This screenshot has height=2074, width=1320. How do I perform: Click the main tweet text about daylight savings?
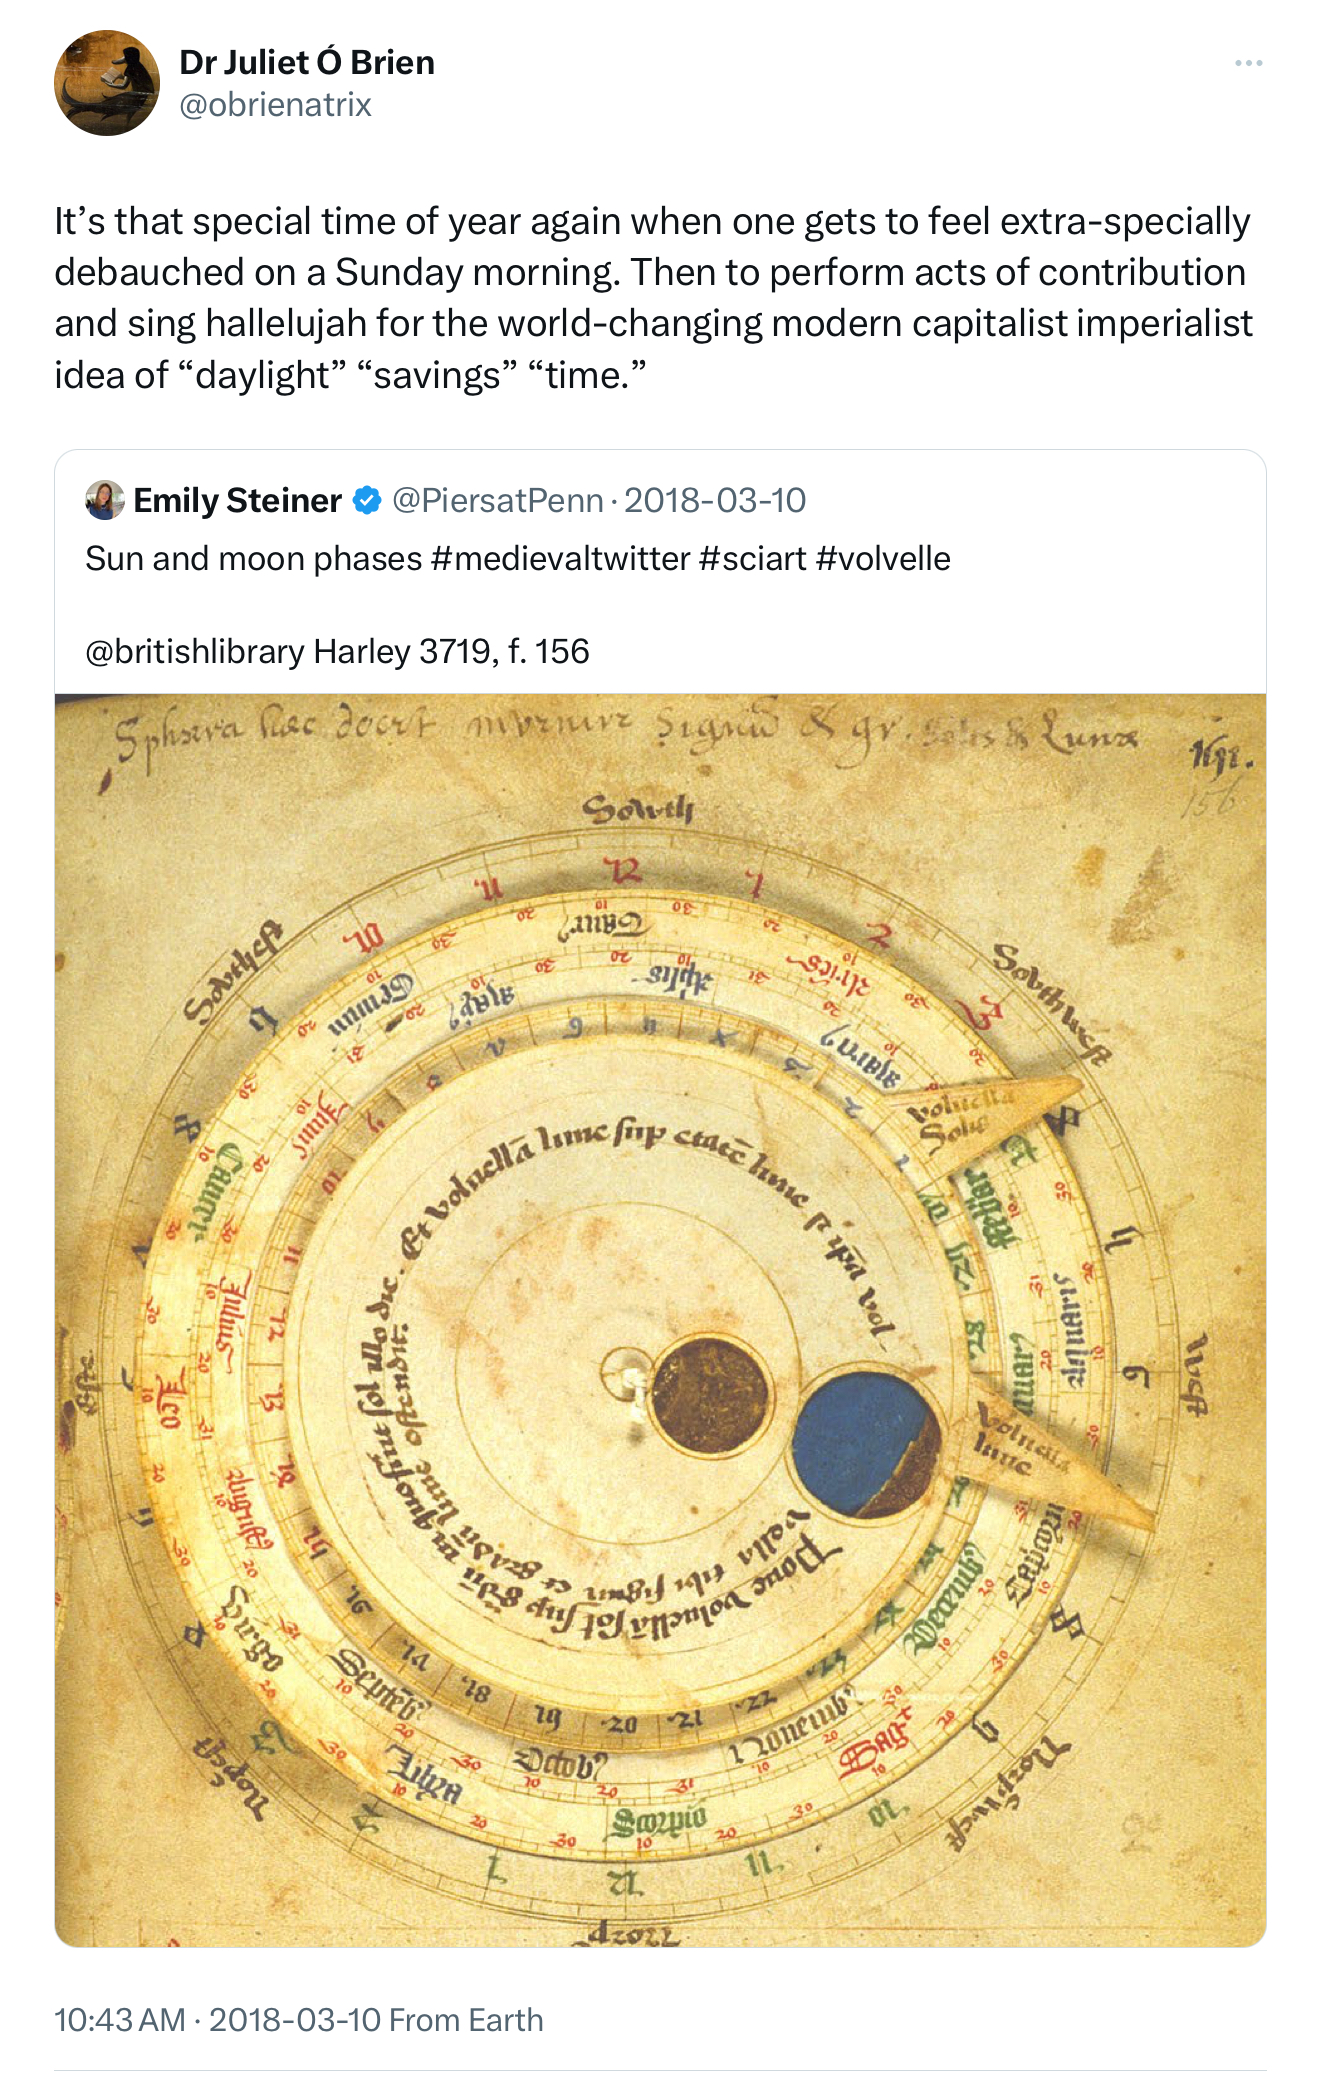pos(652,298)
